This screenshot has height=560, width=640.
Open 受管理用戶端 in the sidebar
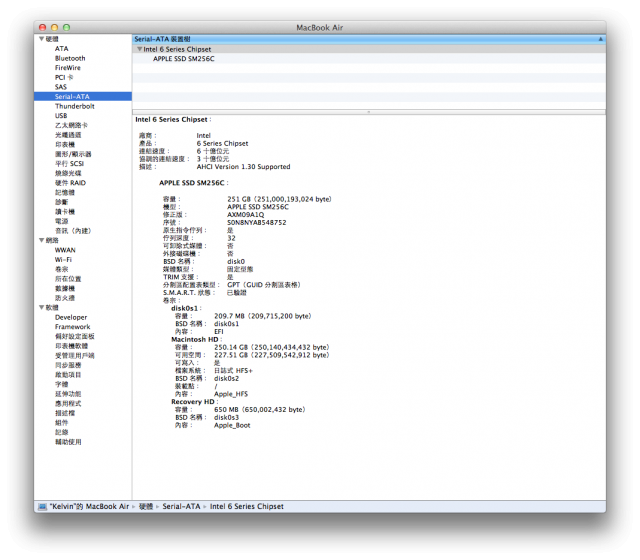pyautogui.click(x=75, y=356)
